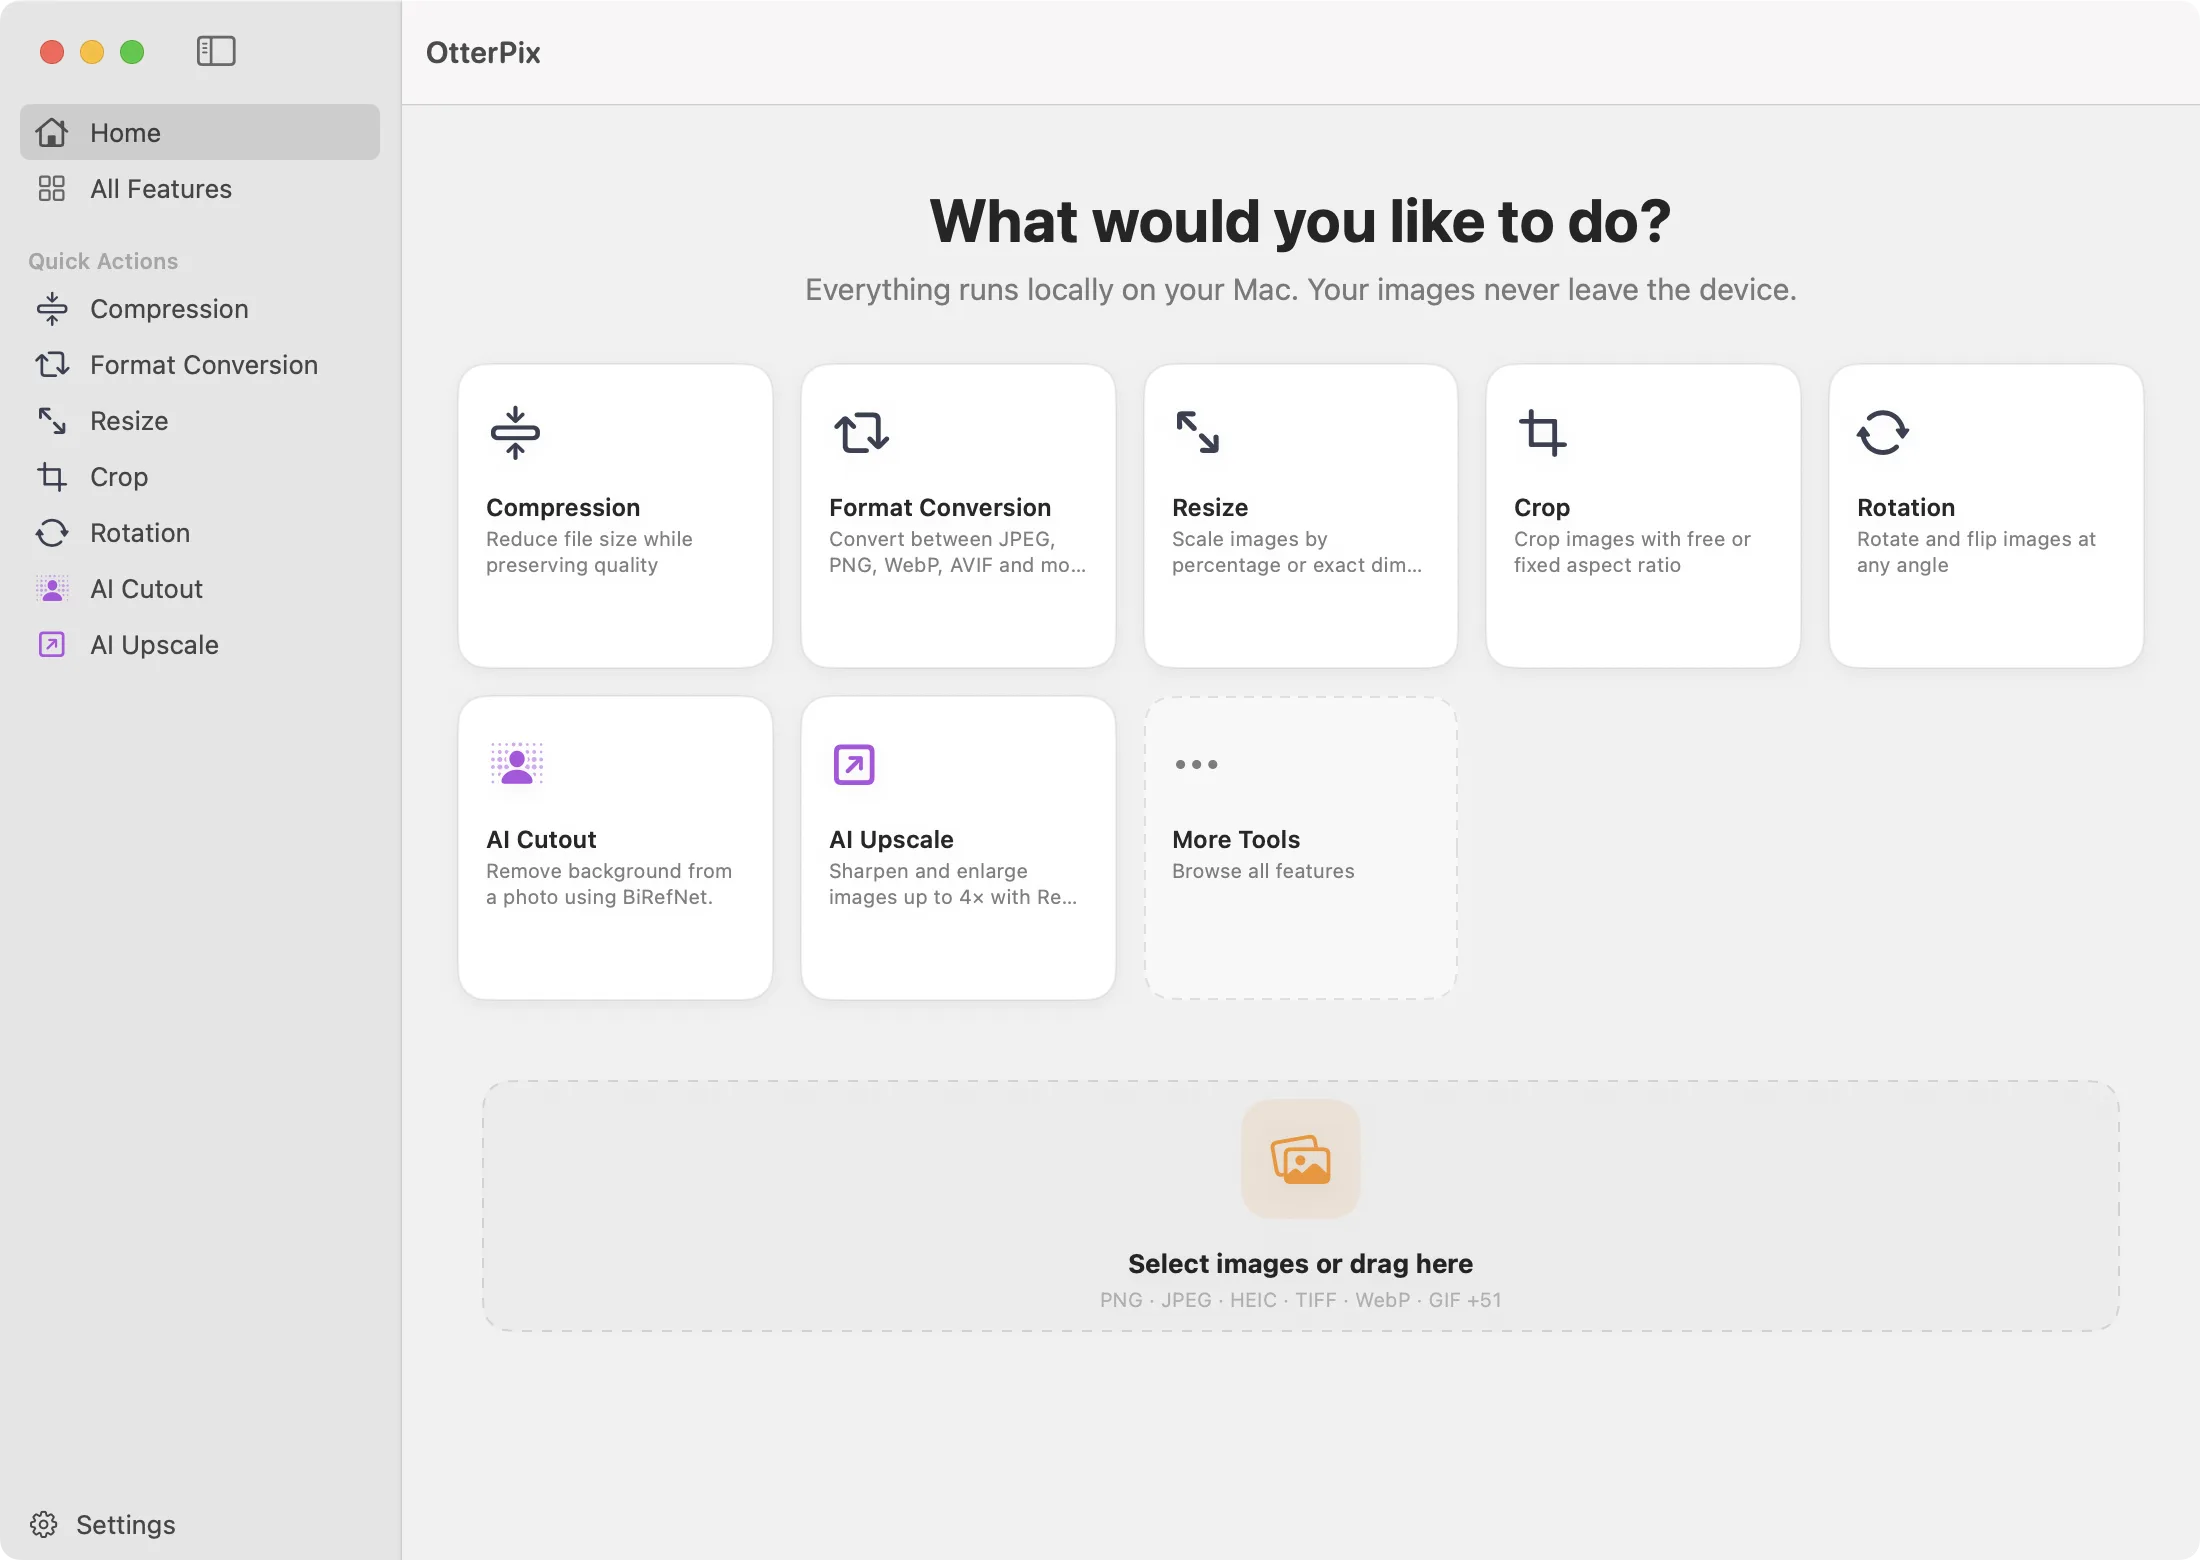Click the Format Conversion card icon

pyautogui.click(x=861, y=433)
